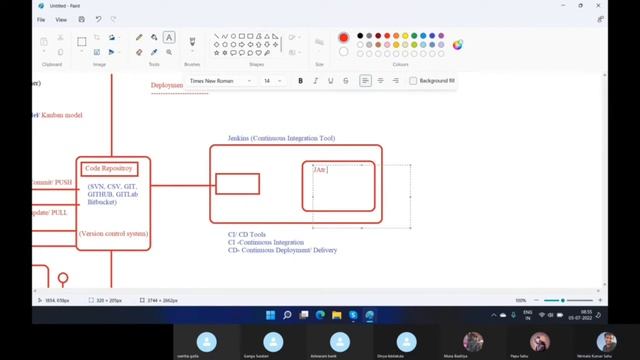The height and width of the screenshot is (360, 640).
Task: Pick the Triangle shape
Action: click(267, 36)
